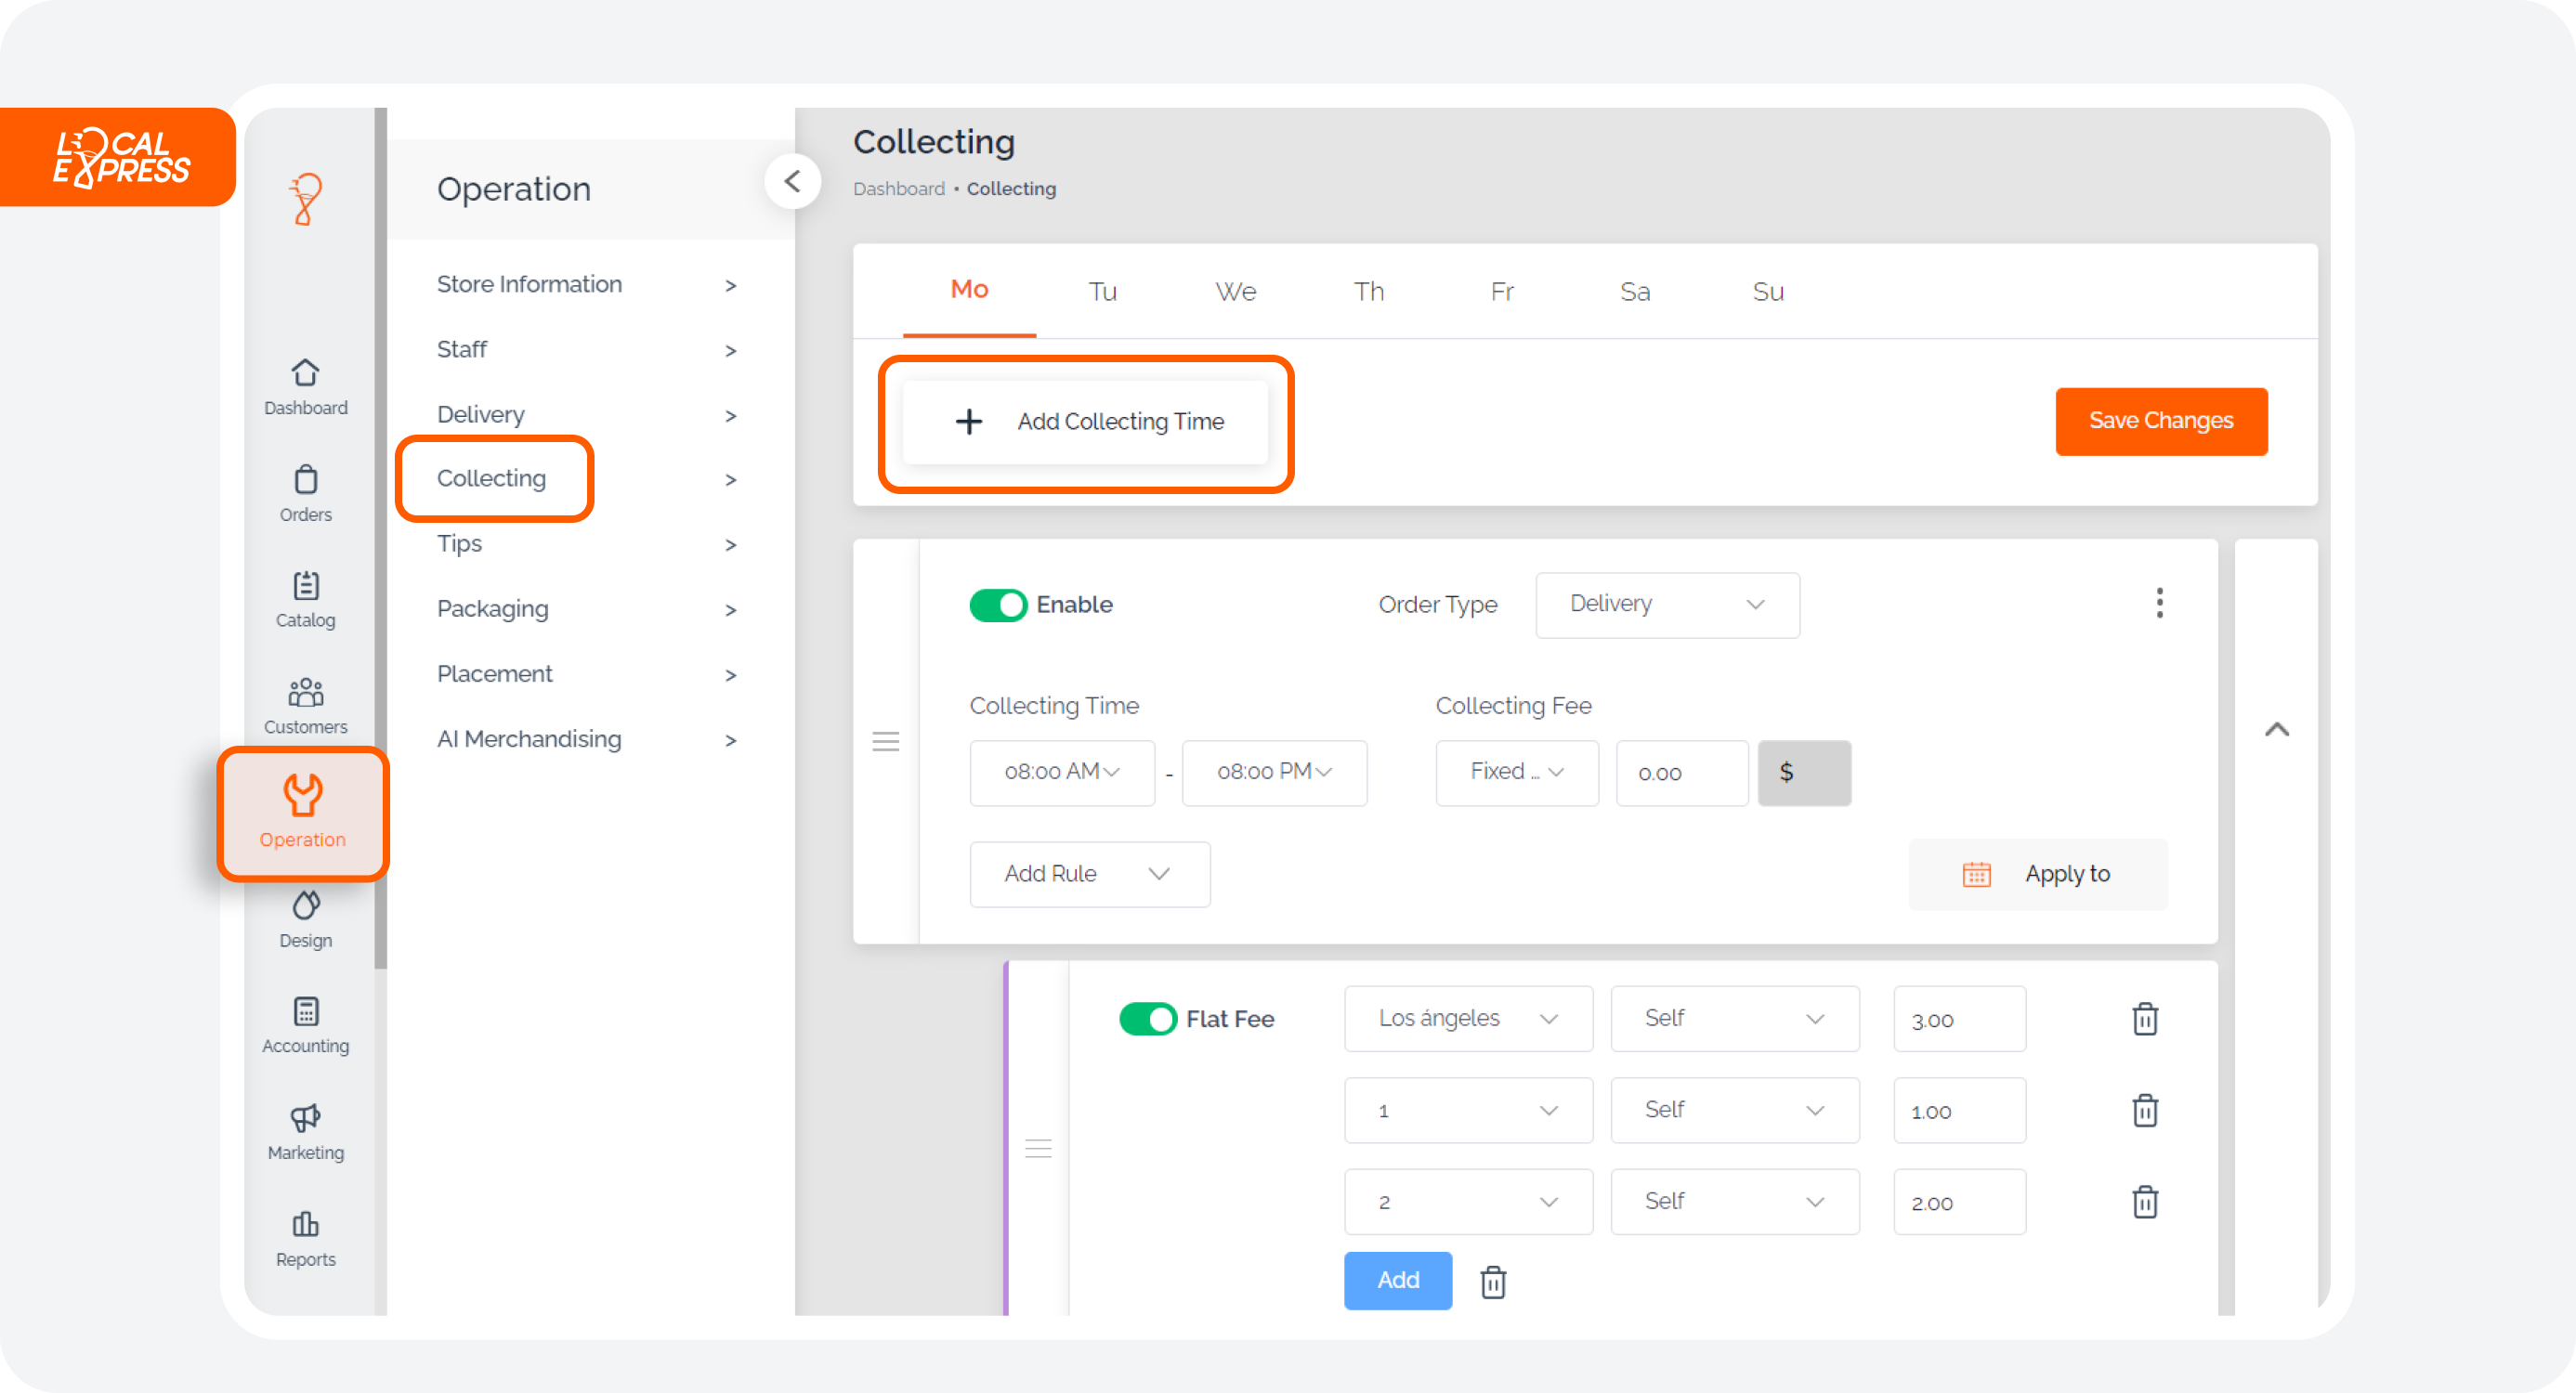This screenshot has width=2576, height=1393.
Task: Open Reports in the sidebar
Action: [305, 1239]
